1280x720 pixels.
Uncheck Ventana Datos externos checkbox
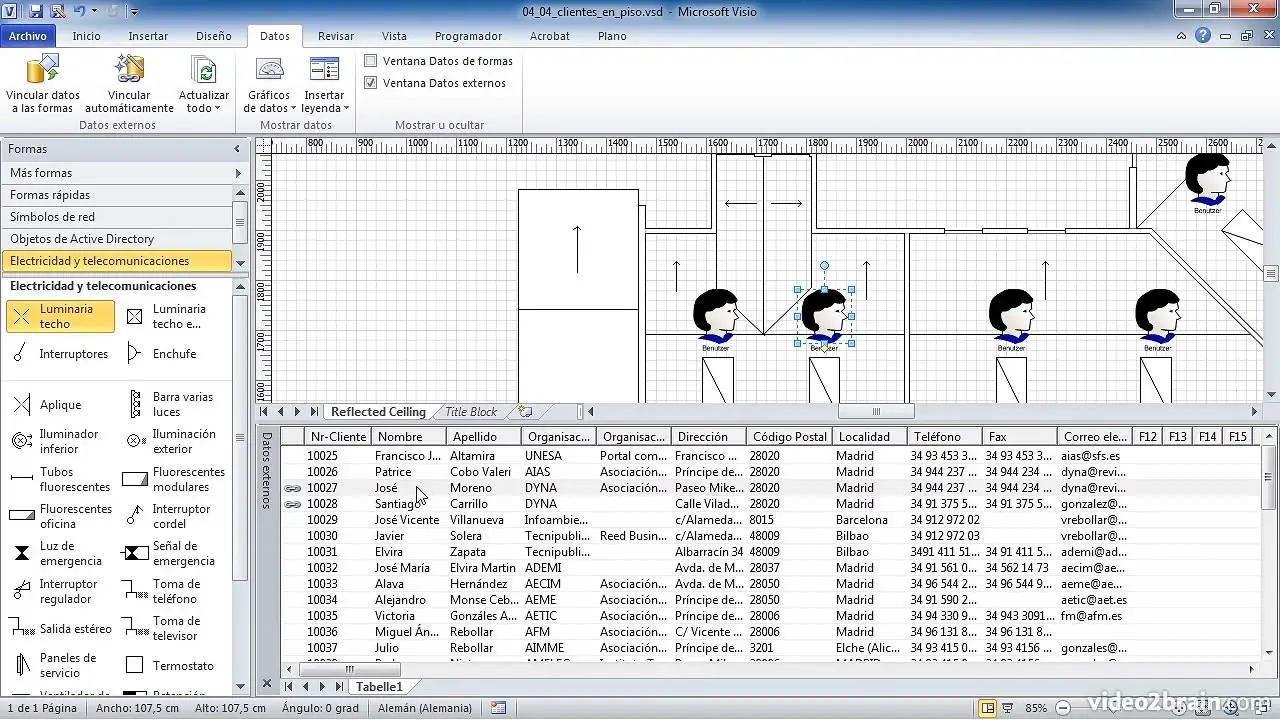371,83
